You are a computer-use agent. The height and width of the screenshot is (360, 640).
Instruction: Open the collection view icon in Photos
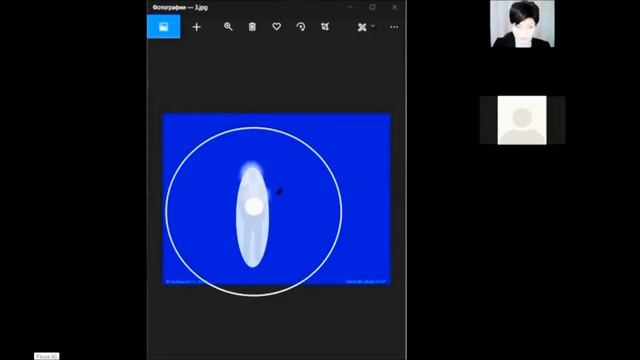[163, 27]
